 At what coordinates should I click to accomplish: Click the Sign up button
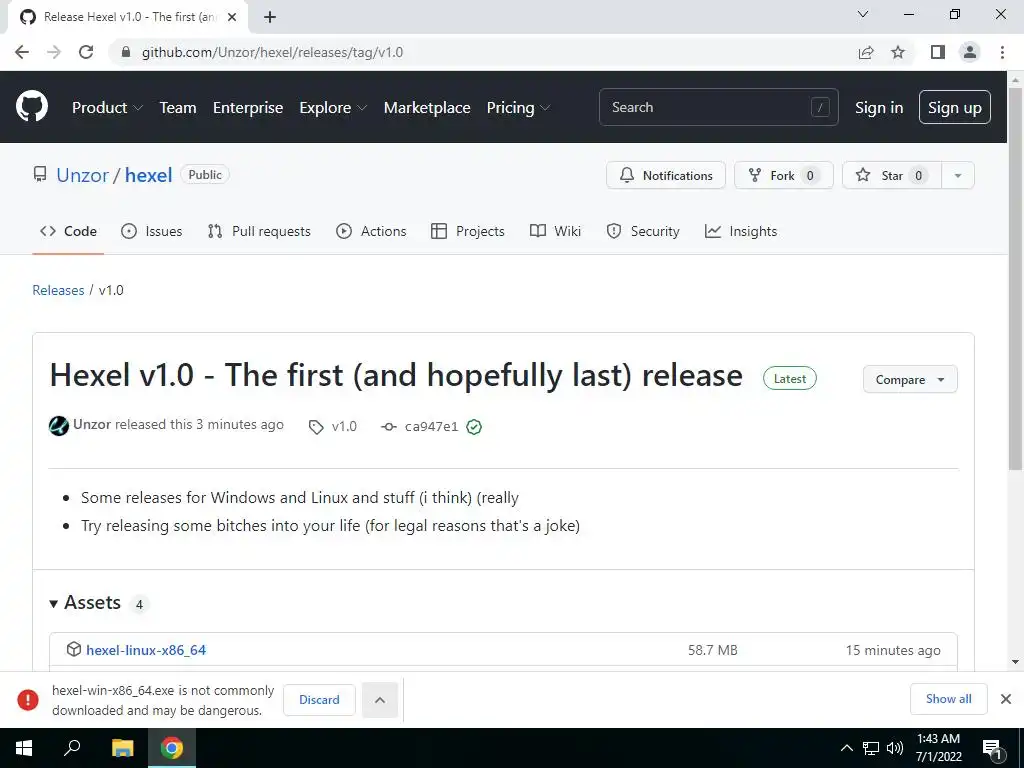(x=955, y=107)
